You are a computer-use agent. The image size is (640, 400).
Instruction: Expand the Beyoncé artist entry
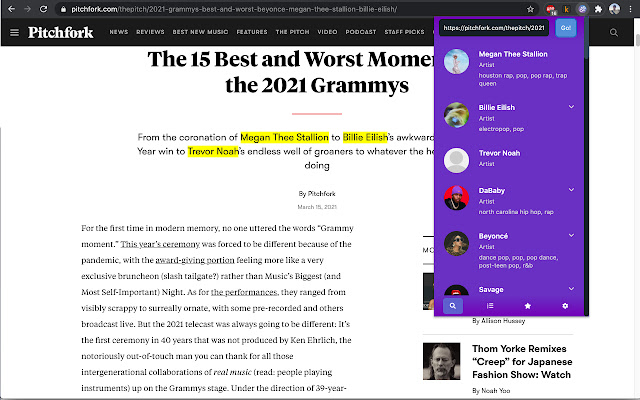pos(571,238)
